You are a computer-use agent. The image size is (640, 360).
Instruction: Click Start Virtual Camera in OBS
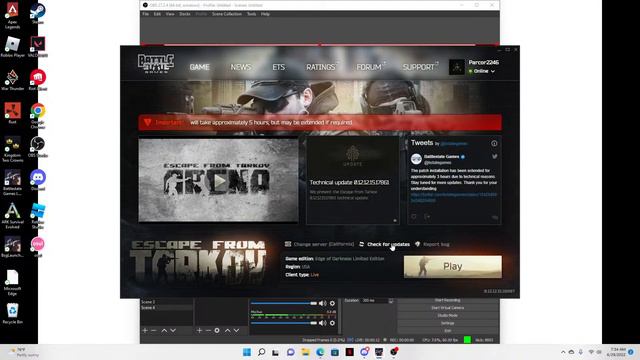coord(448,308)
